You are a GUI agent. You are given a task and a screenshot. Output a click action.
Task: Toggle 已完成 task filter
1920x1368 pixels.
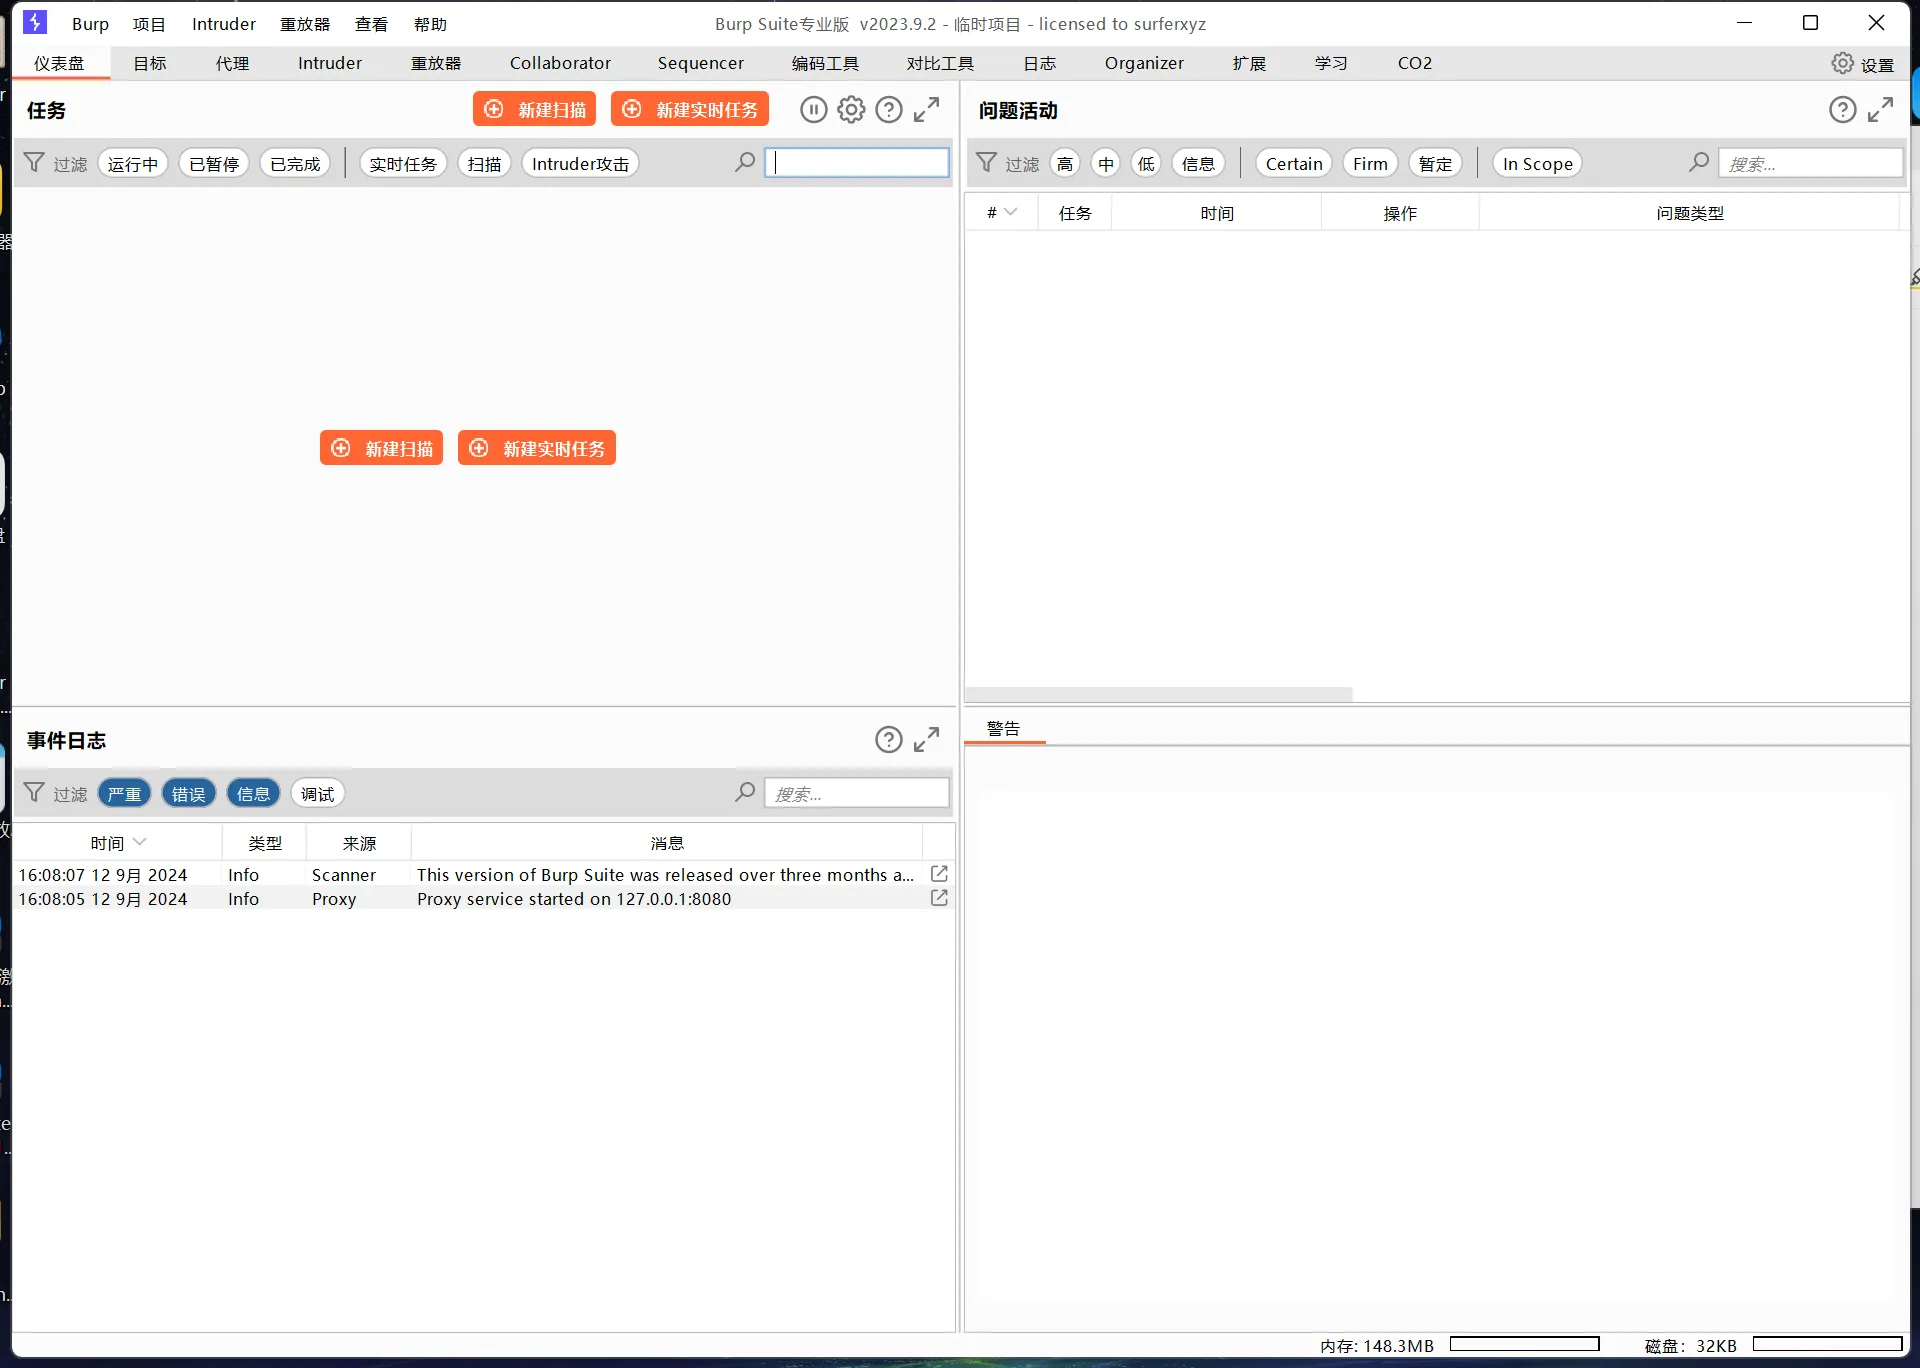coord(295,164)
